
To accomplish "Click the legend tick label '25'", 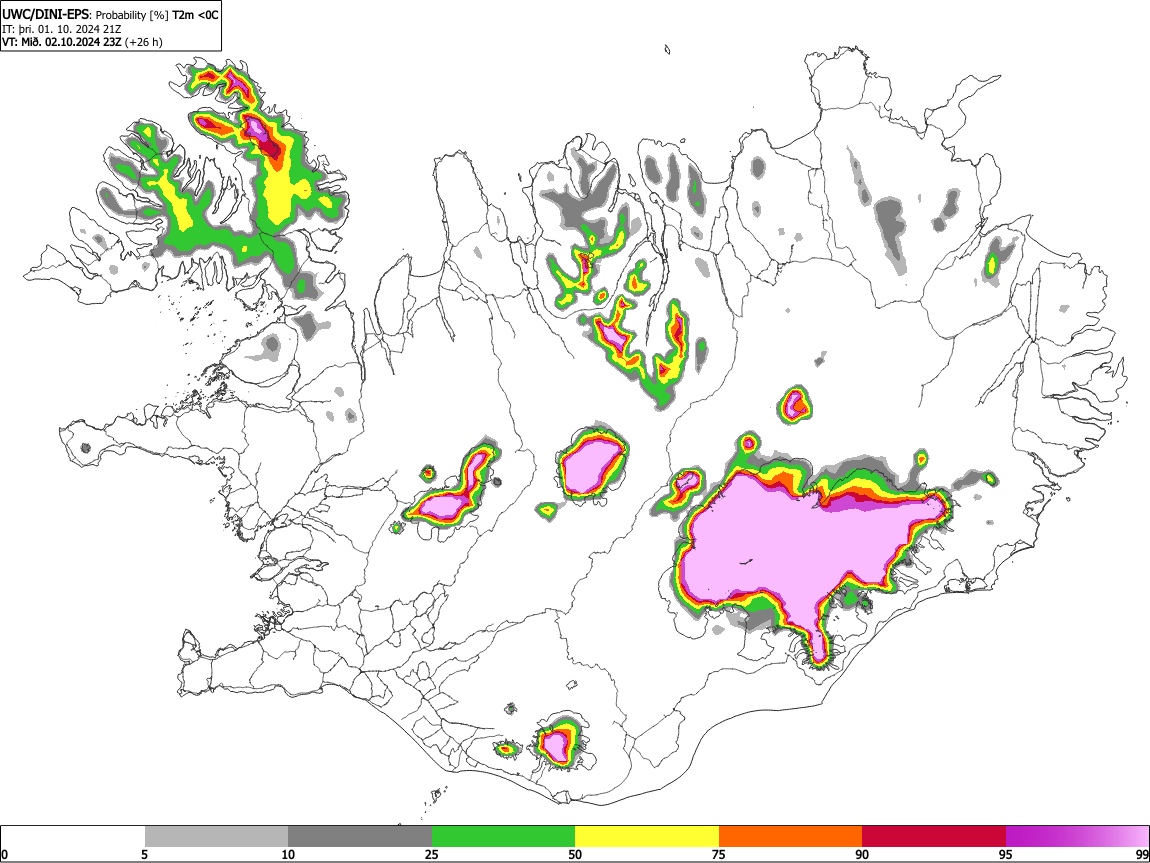I will click(x=432, y=854).
